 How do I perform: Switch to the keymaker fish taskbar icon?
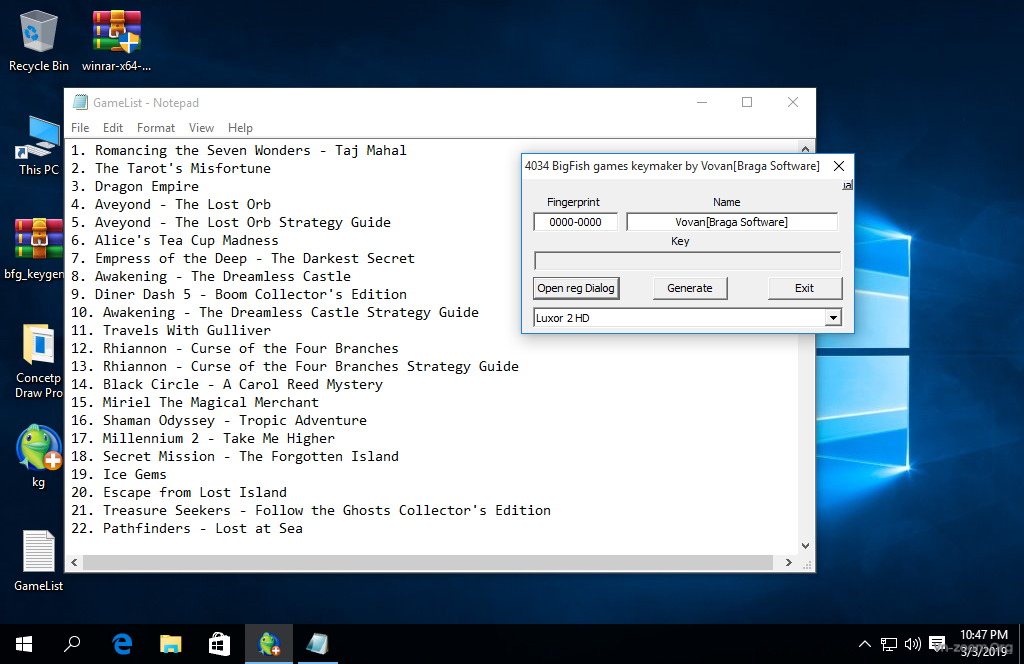[x=268, y=644]
